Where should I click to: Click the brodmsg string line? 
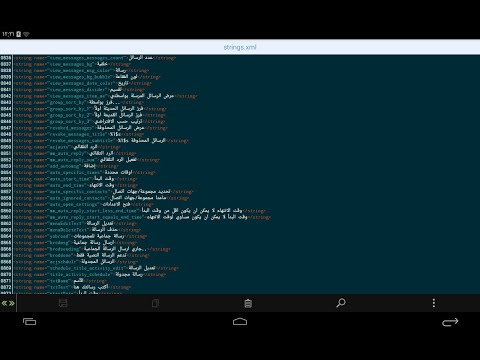[x=76, y=242]
